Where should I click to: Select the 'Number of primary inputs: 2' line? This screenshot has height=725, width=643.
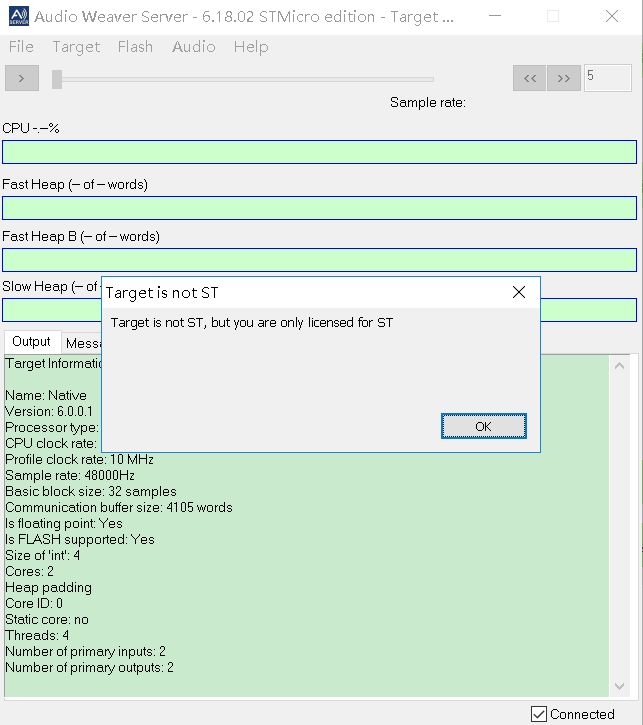86,651
